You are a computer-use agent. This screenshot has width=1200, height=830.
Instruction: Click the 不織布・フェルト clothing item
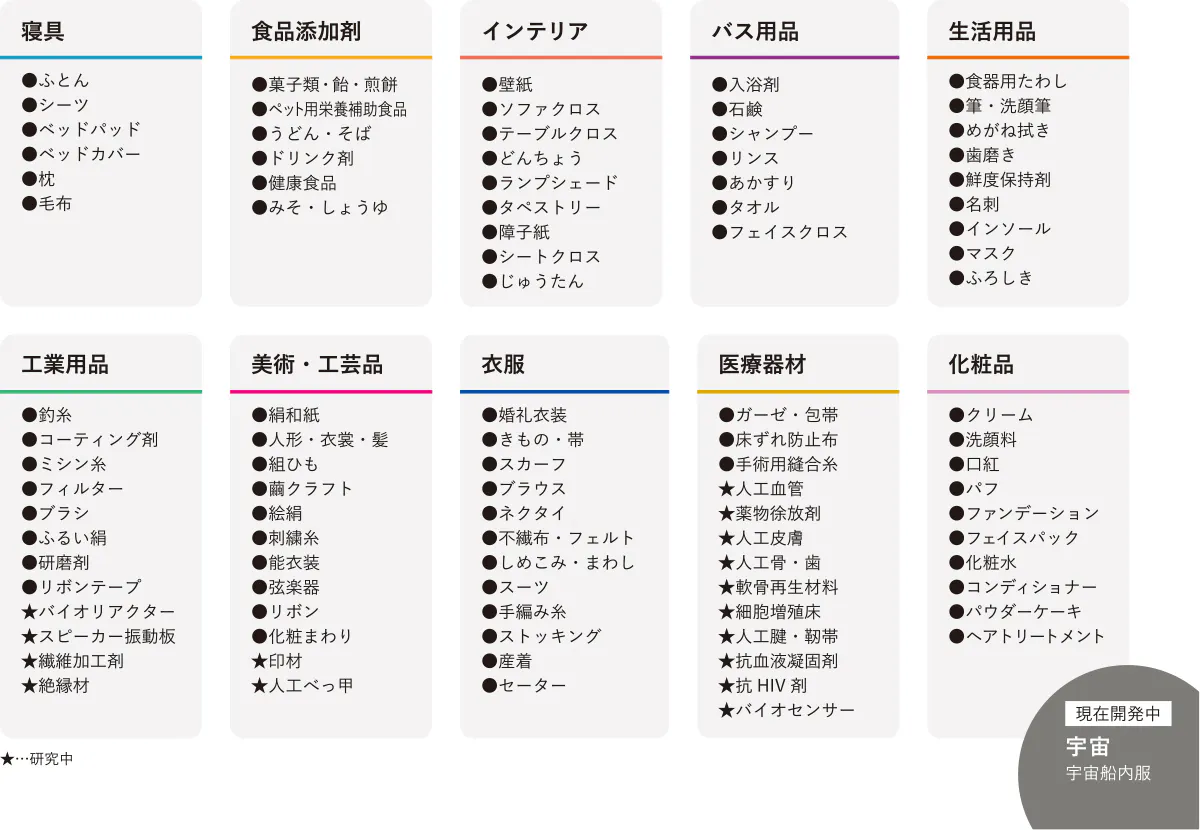pos(566,538)
